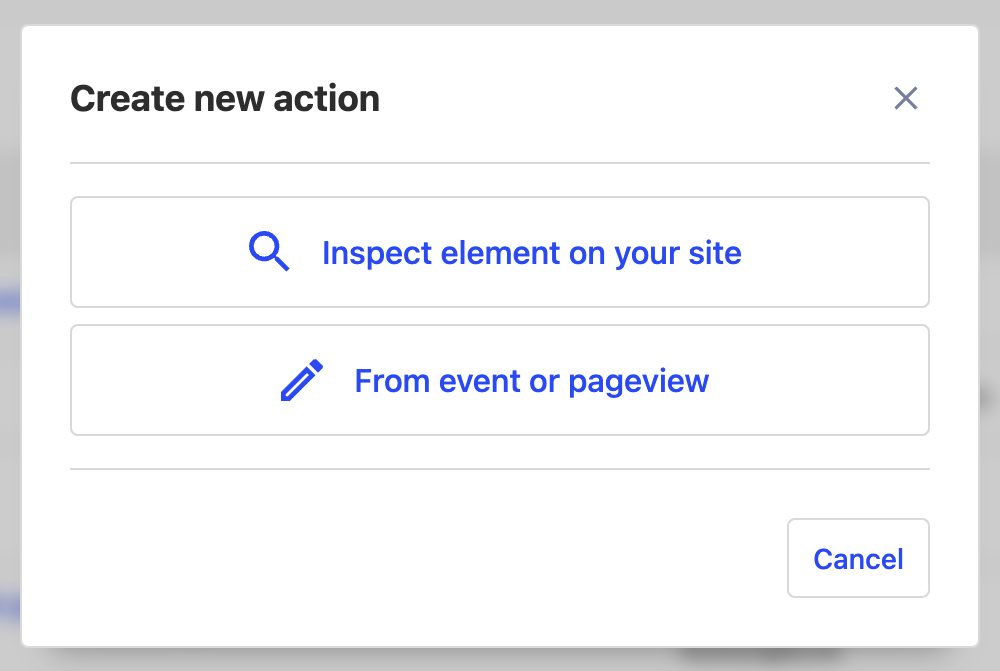Choose "Inspect element on your site"
This screenshot has height=671, width=1000.
coord(500,252)
